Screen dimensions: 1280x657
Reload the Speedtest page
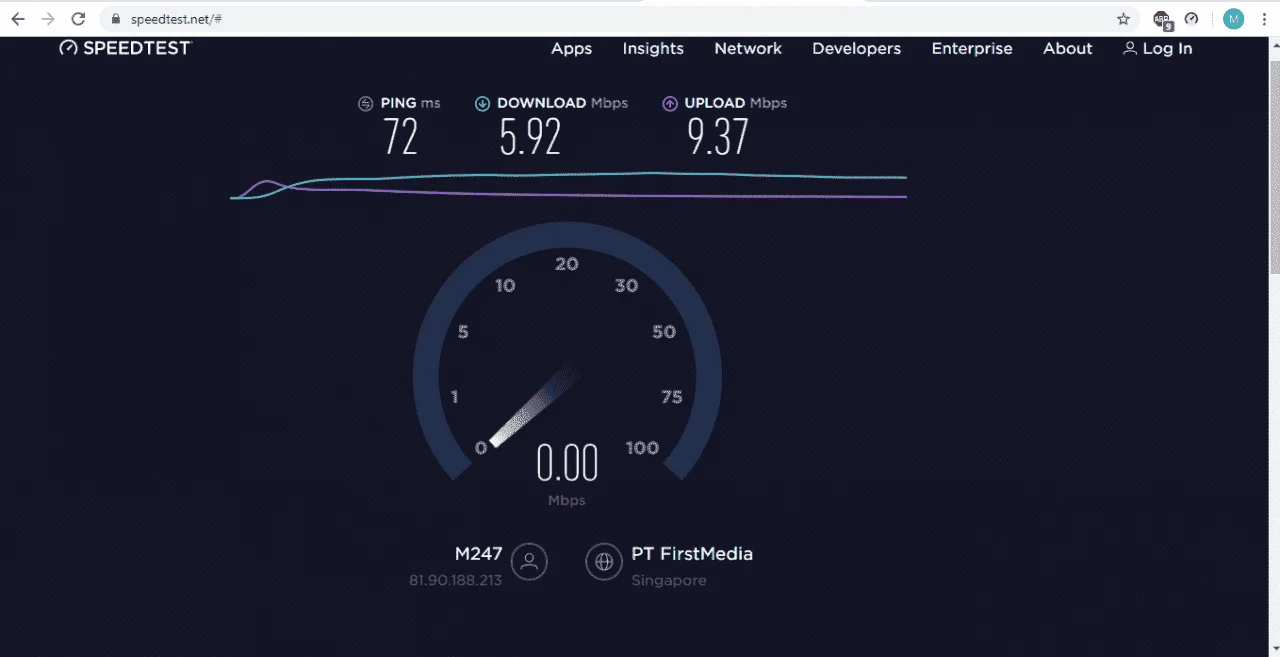point(78,19)
